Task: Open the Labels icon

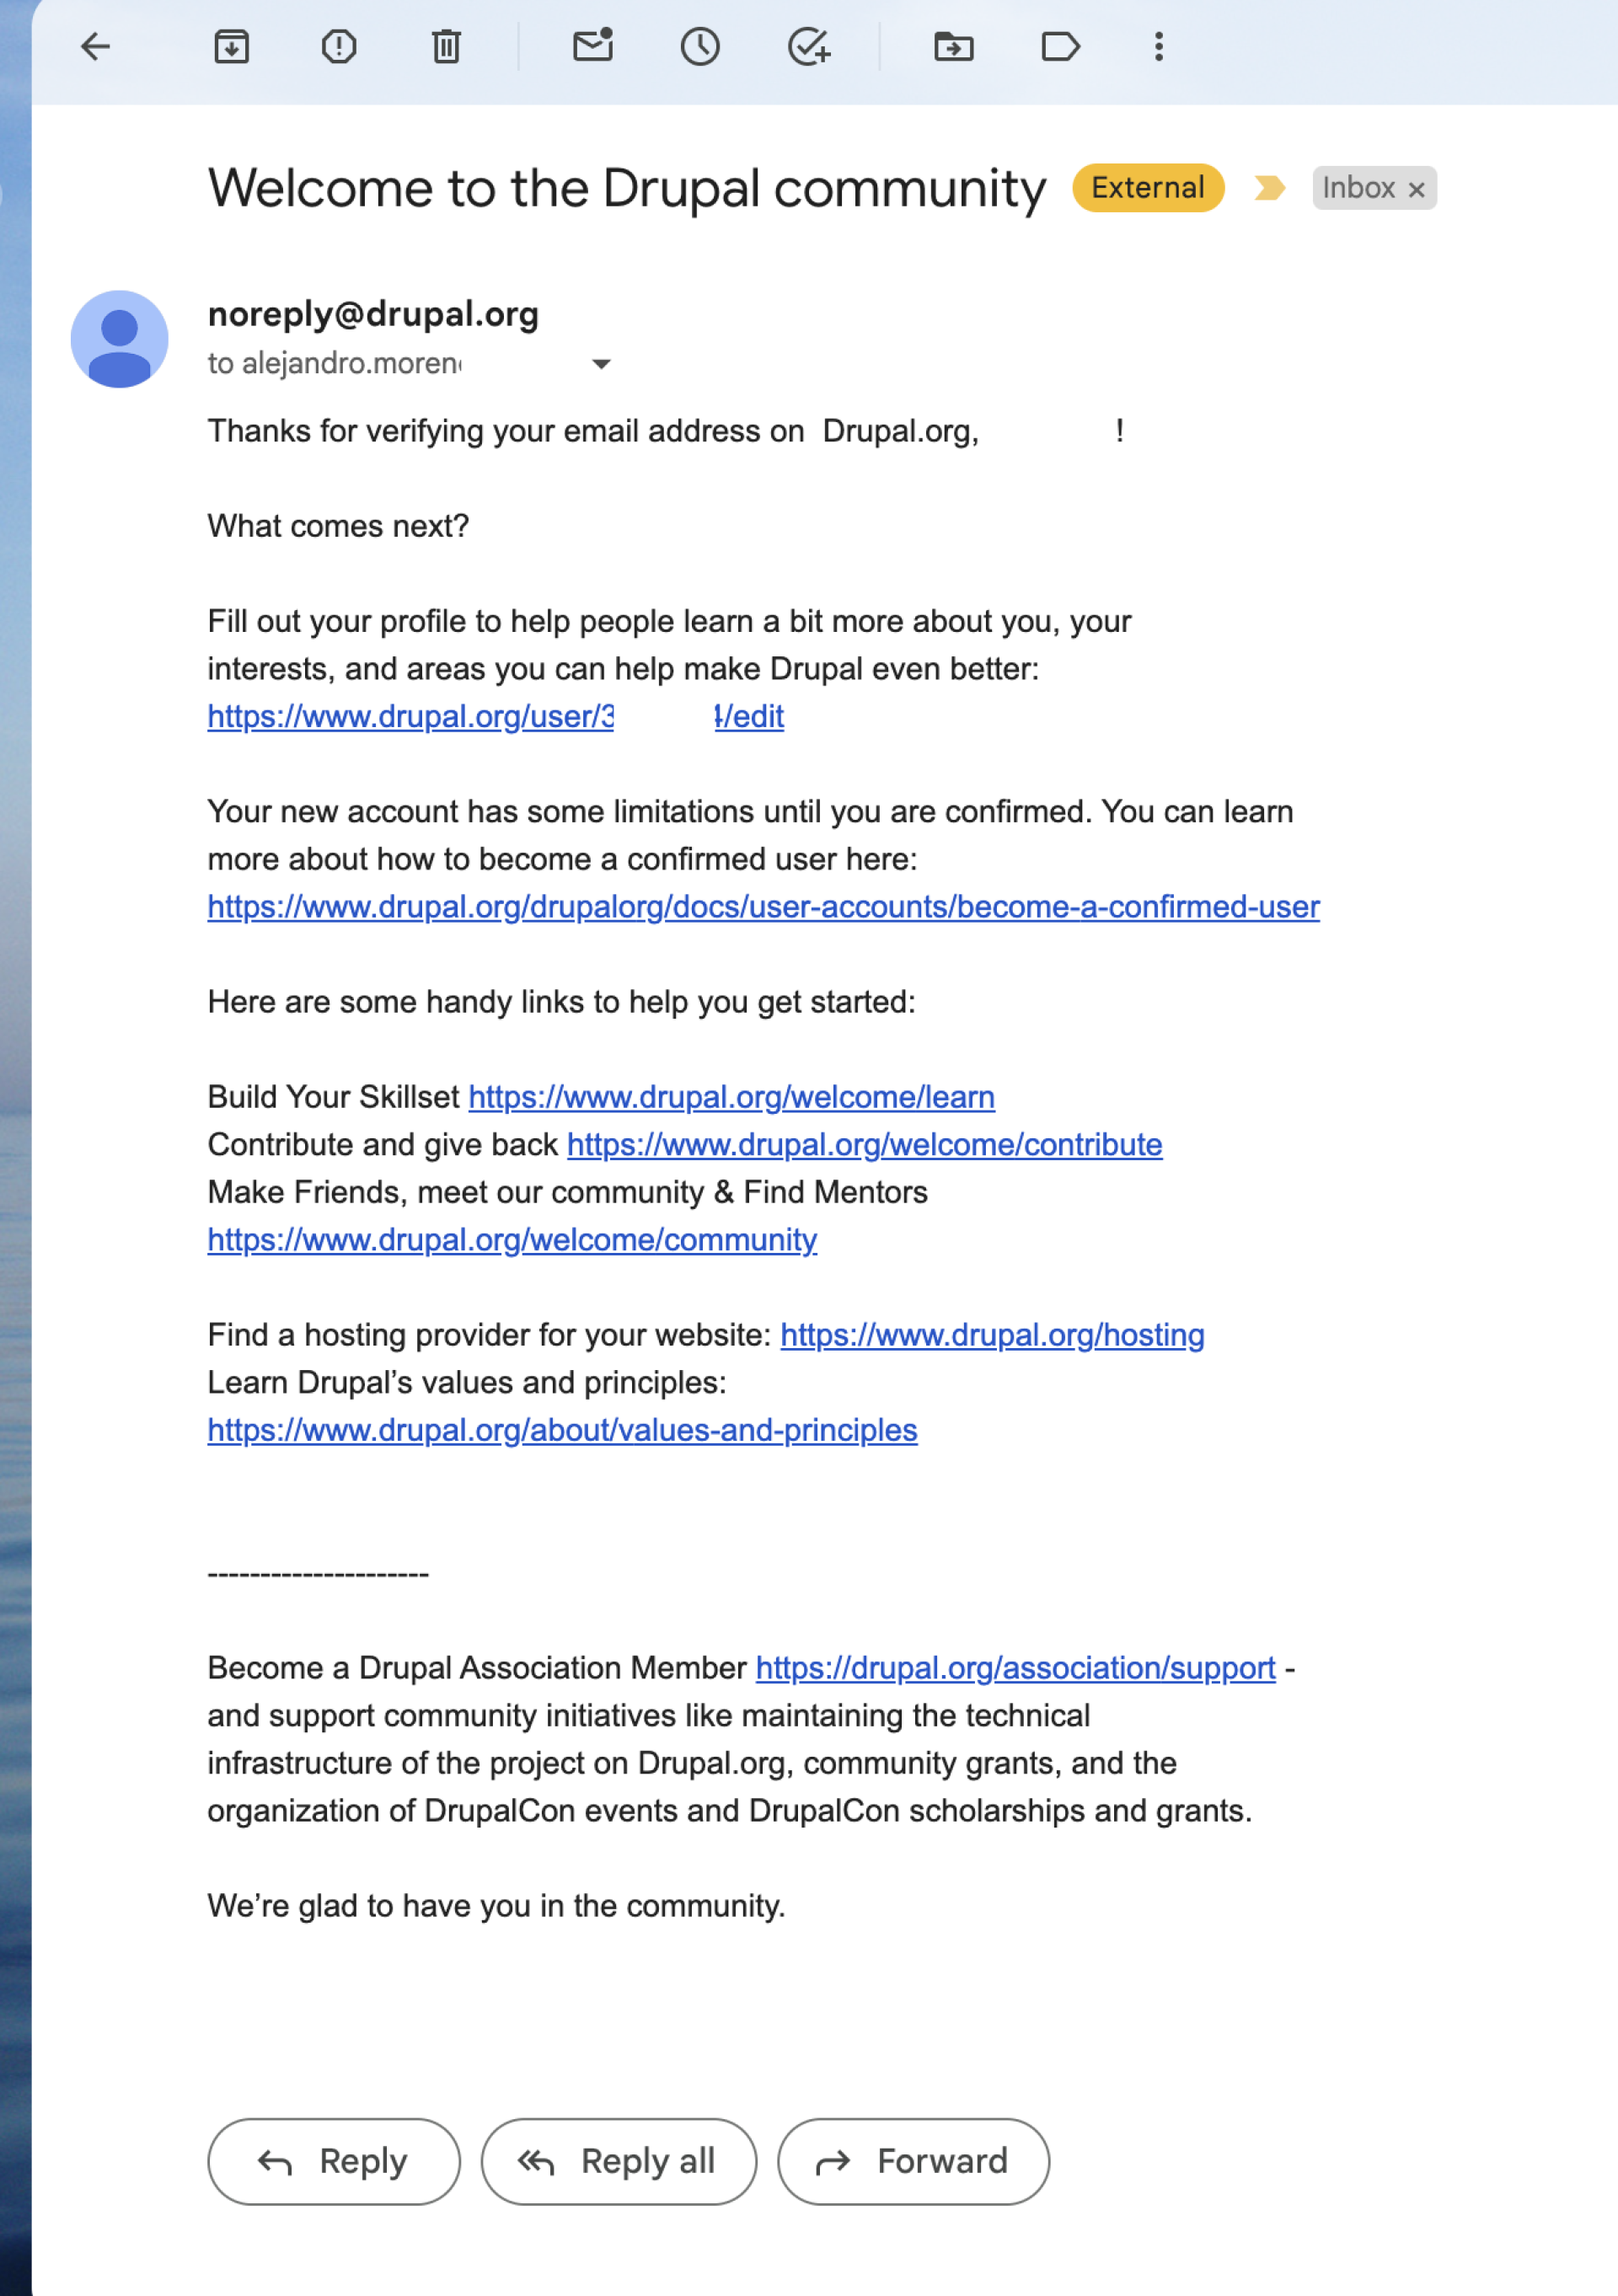Action: 1060,46
